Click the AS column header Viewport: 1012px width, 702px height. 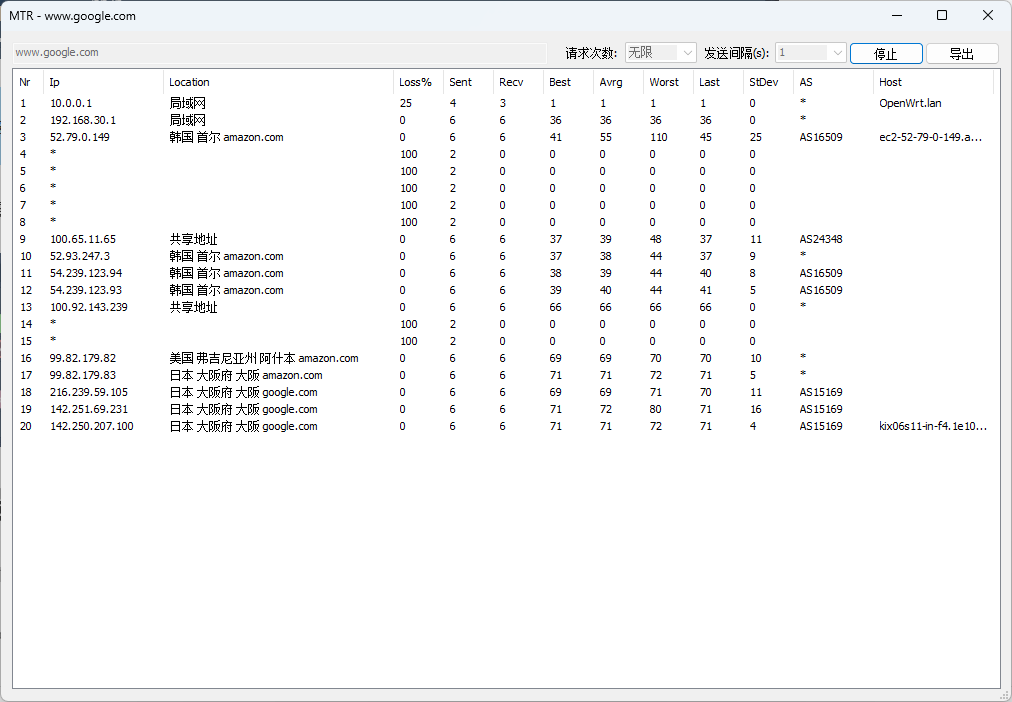(x=806, y=82)
